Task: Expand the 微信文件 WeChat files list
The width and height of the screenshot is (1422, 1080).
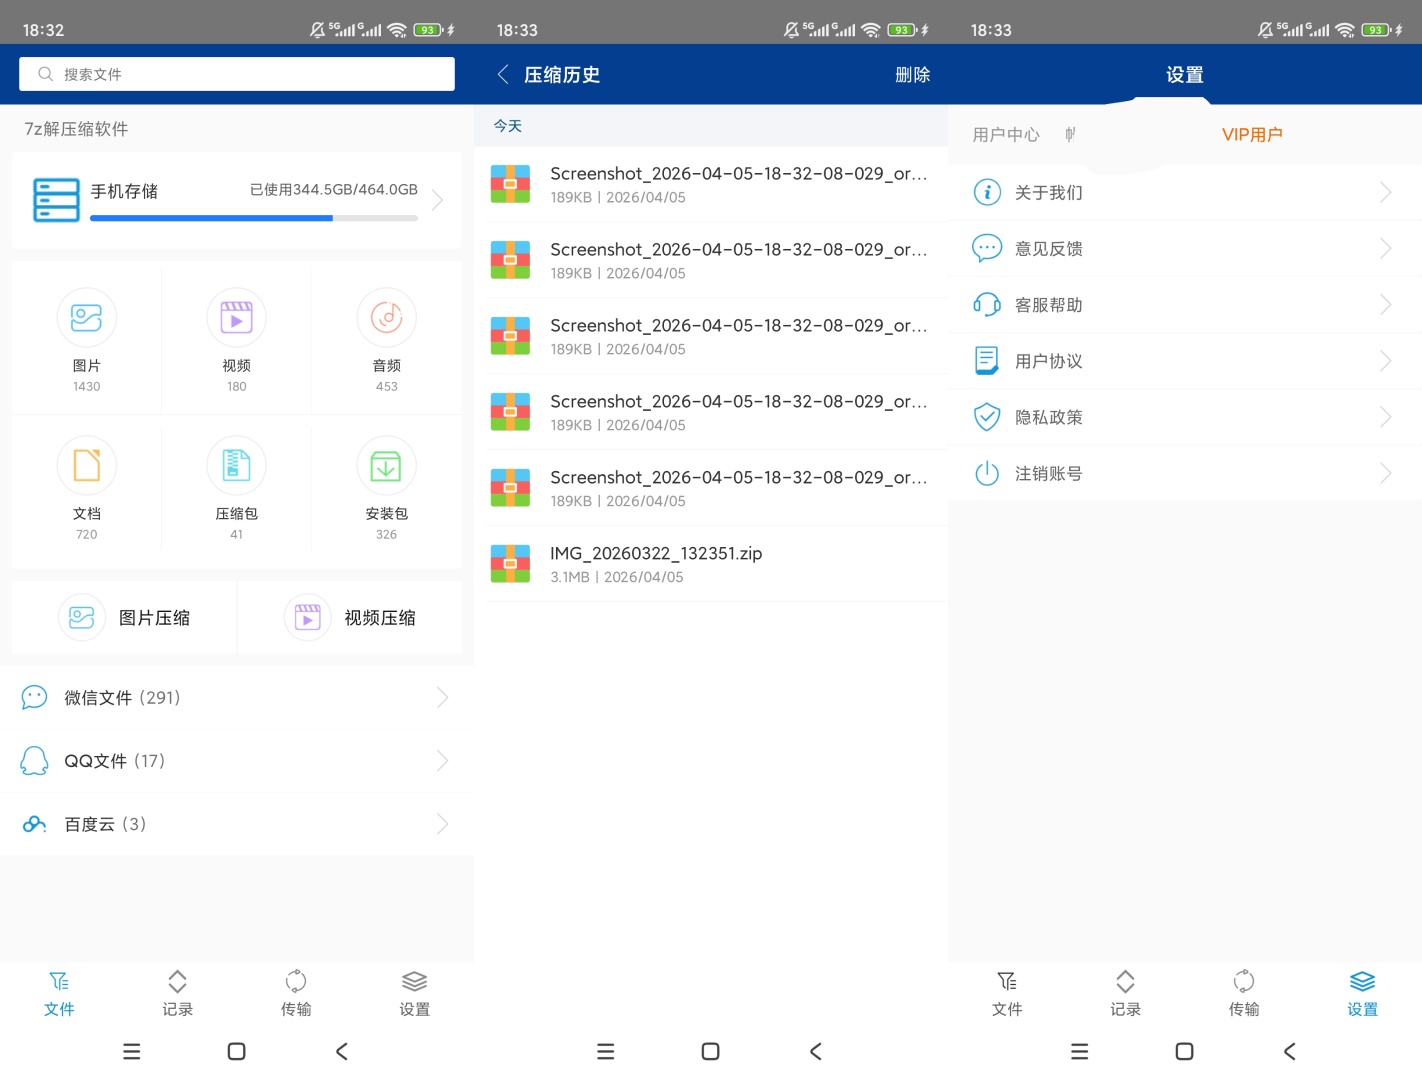Action: 236,697
